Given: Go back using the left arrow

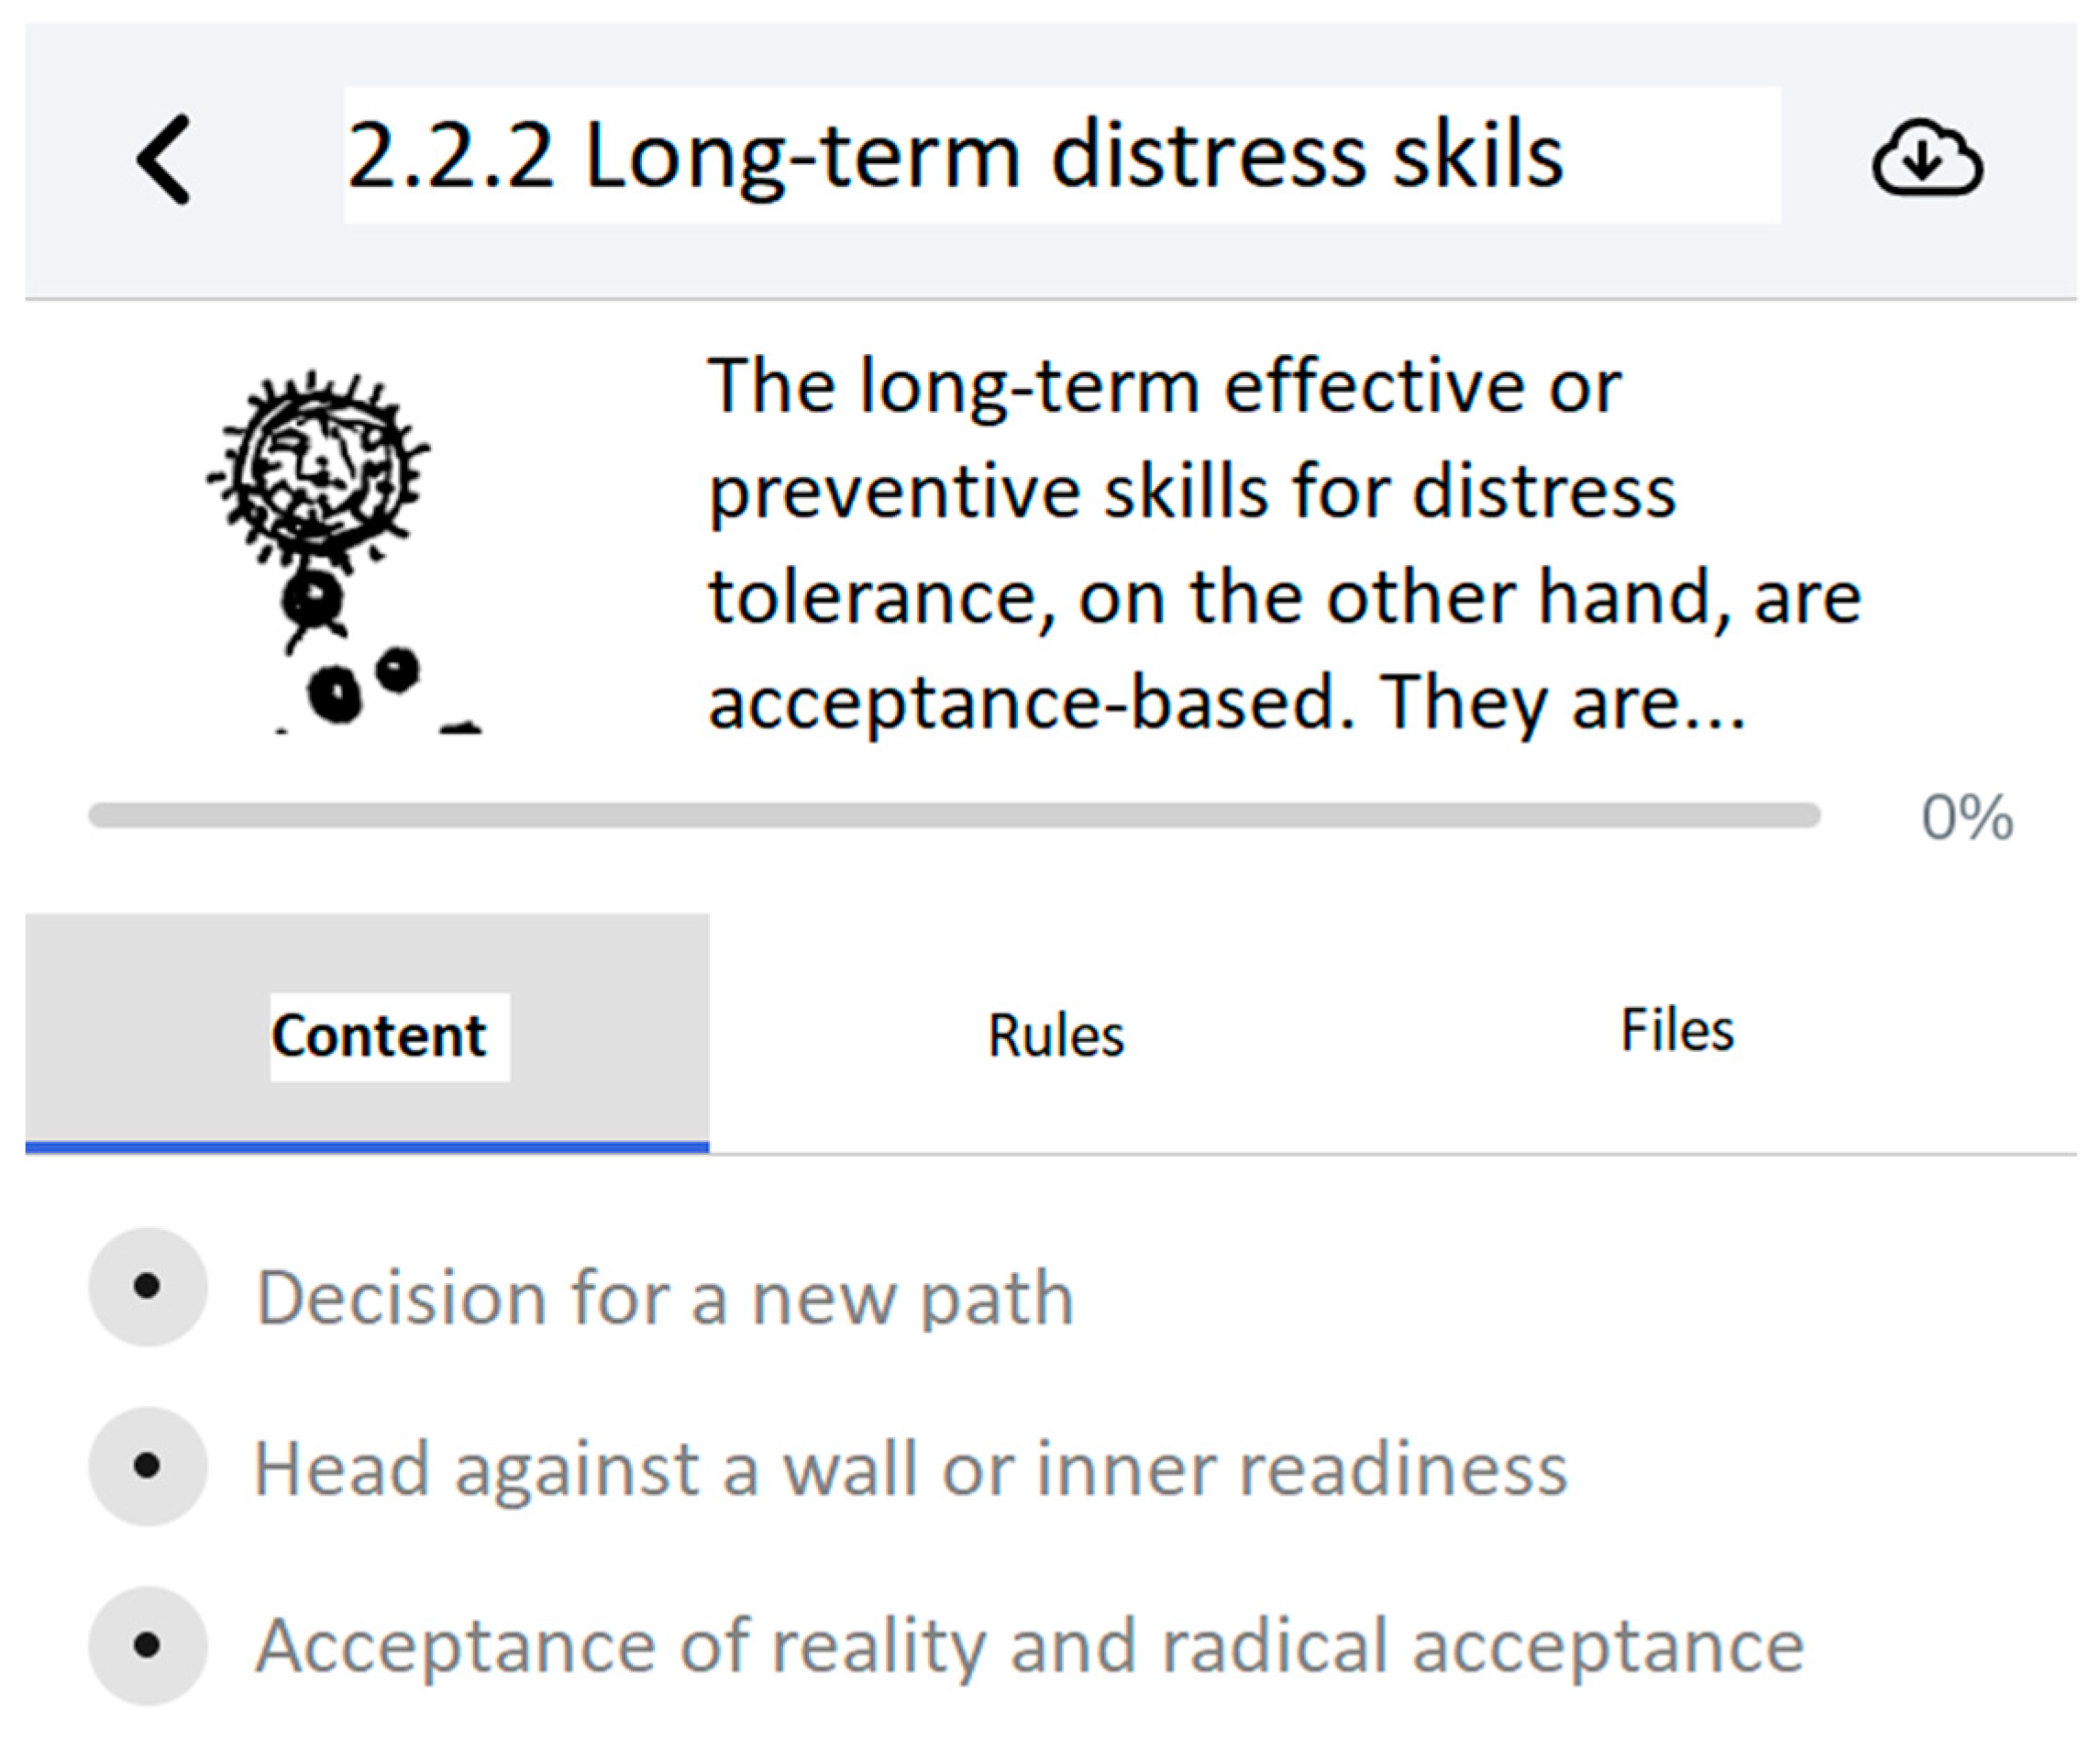Looking at the screenshot, I should tap(163, 159).
